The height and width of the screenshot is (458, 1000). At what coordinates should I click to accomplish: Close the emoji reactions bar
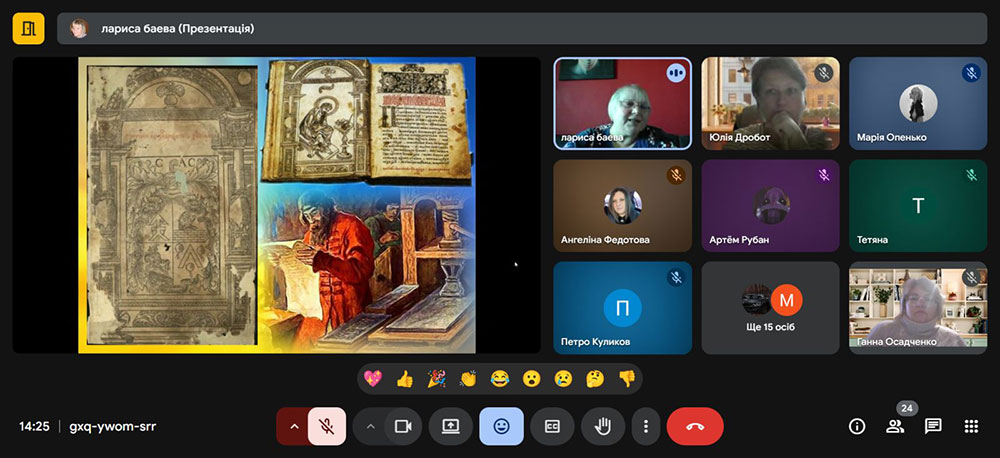501,426
